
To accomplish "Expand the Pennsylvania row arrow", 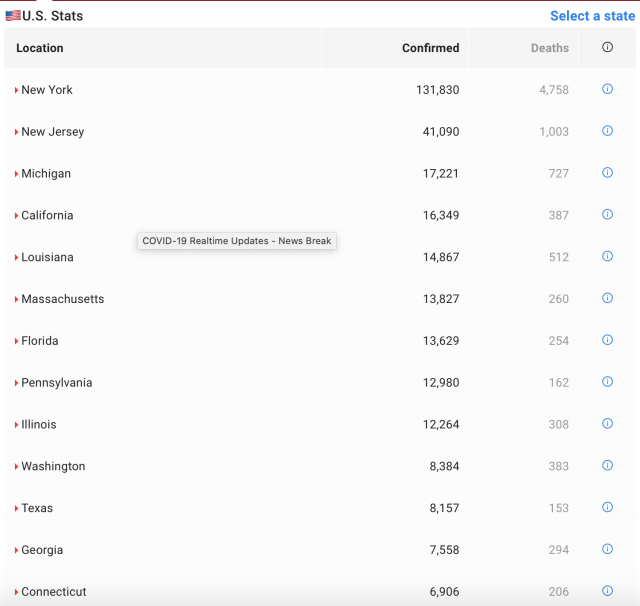I will 17,383.
